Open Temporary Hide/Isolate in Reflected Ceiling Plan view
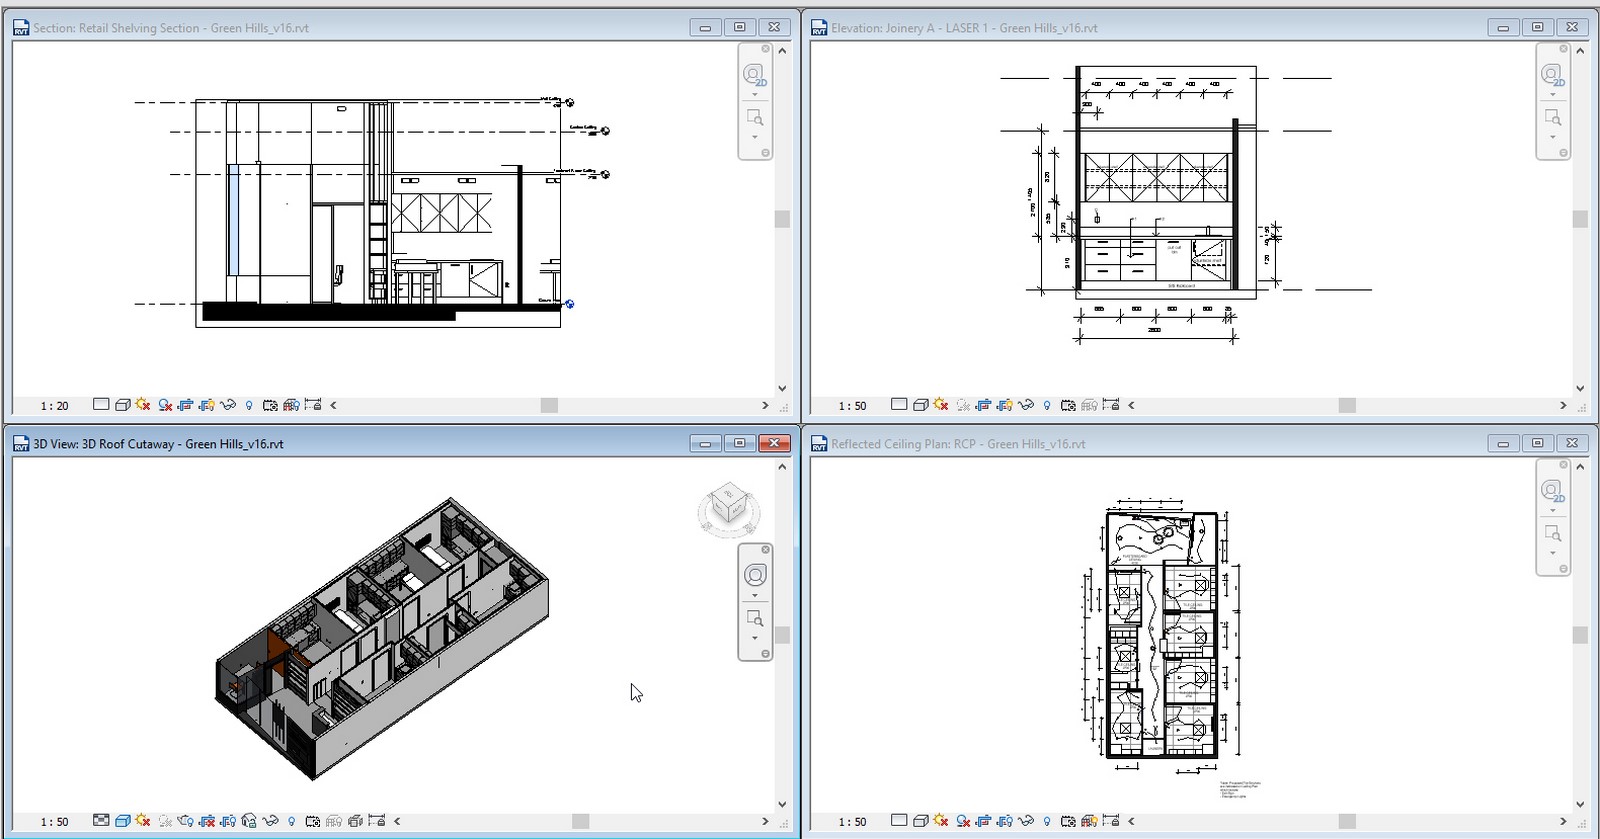The height and width of the screenshot is (839, 1600). pyautogui.click(x=1025, y=821)
